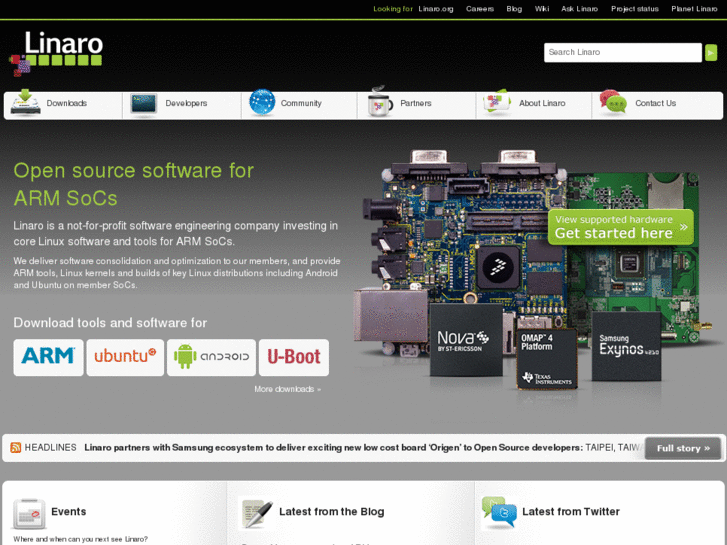Open the About Linaro menu
The width and height of the screenshot is (727, 545).
(534, 105)
